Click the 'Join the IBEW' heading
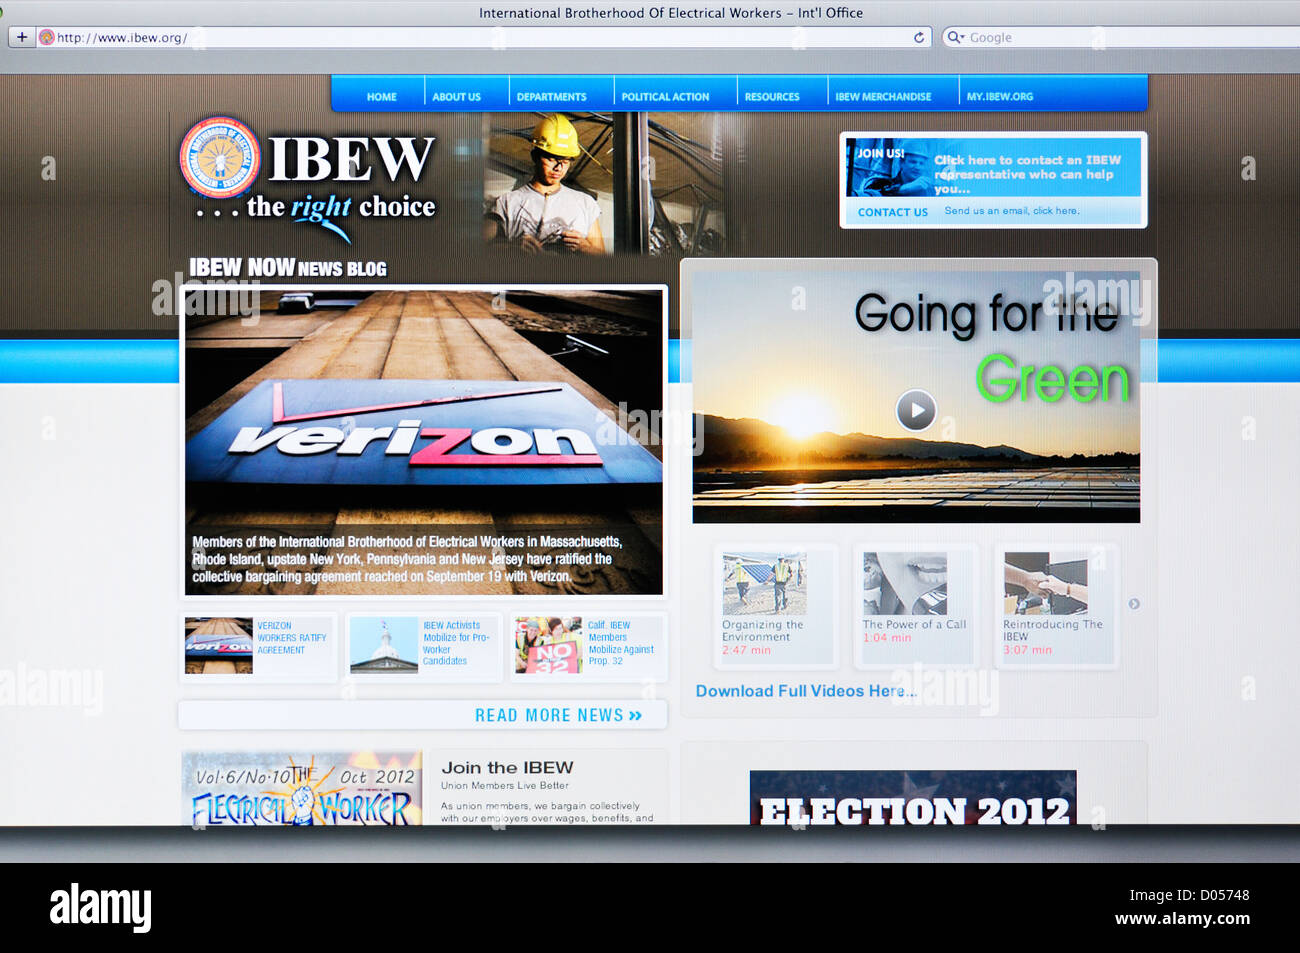The image size is (1300, 953). (507, 768)
